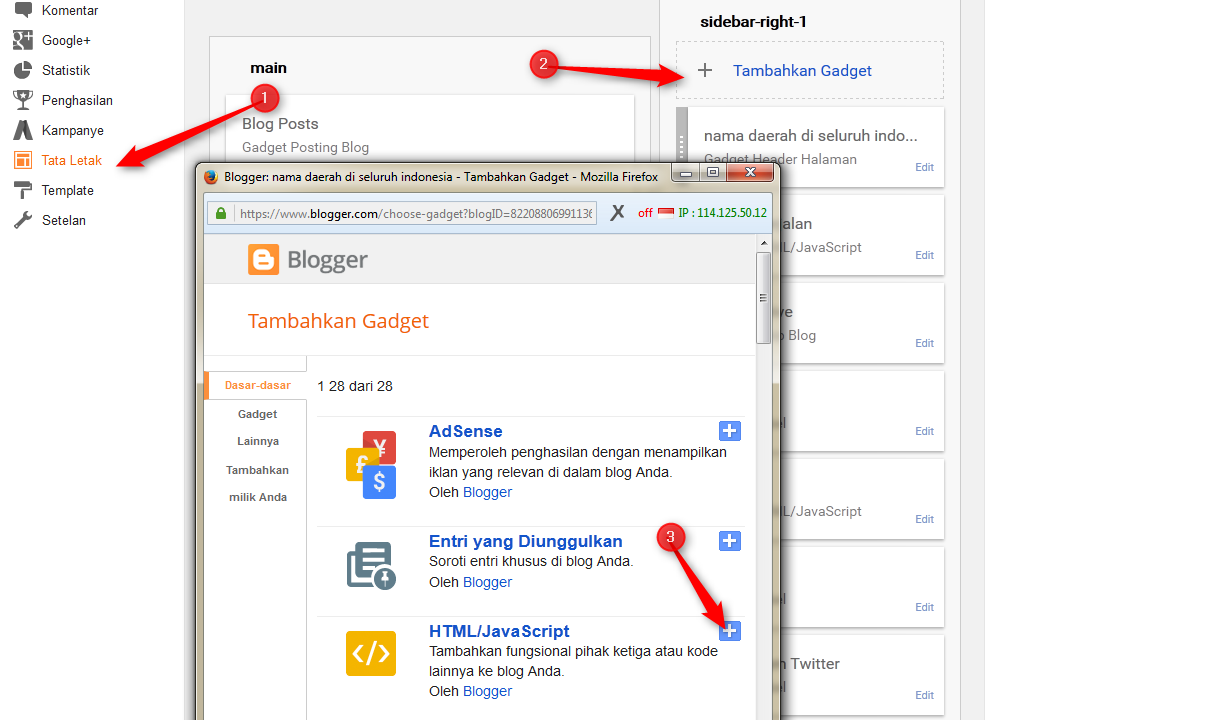This screenshot has height=720, width=1207.
Task: Click the 'sidebar-right-1' section label
Action: [753, 22]
